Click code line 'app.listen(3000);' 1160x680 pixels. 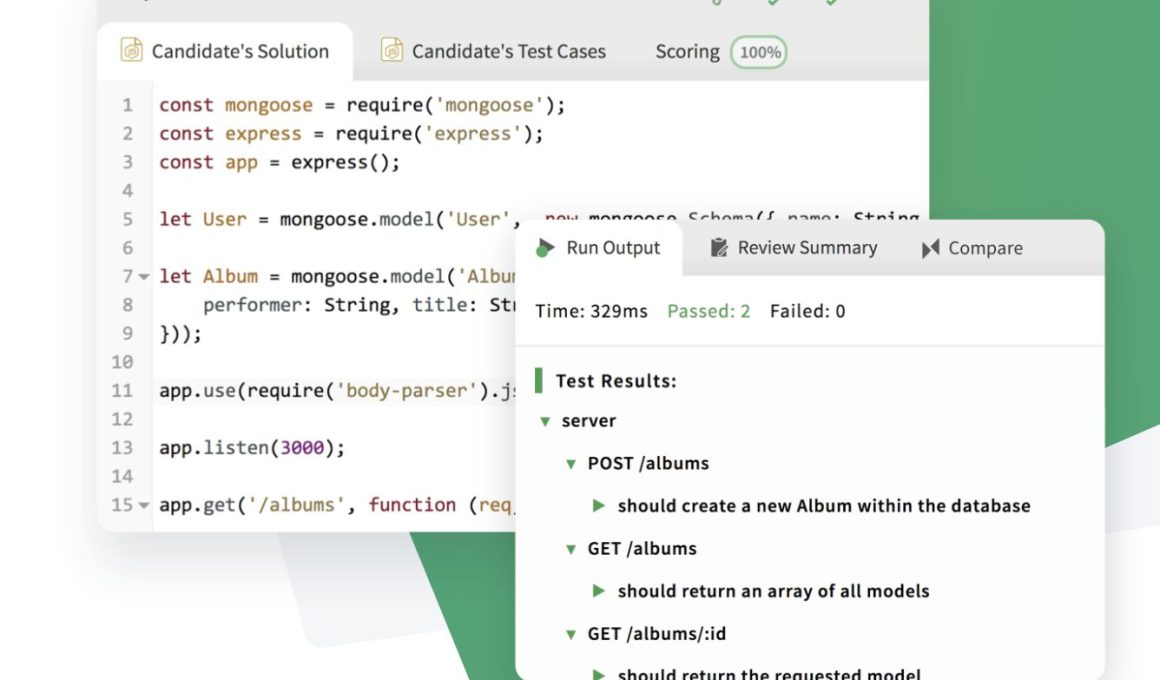(252, 448)
